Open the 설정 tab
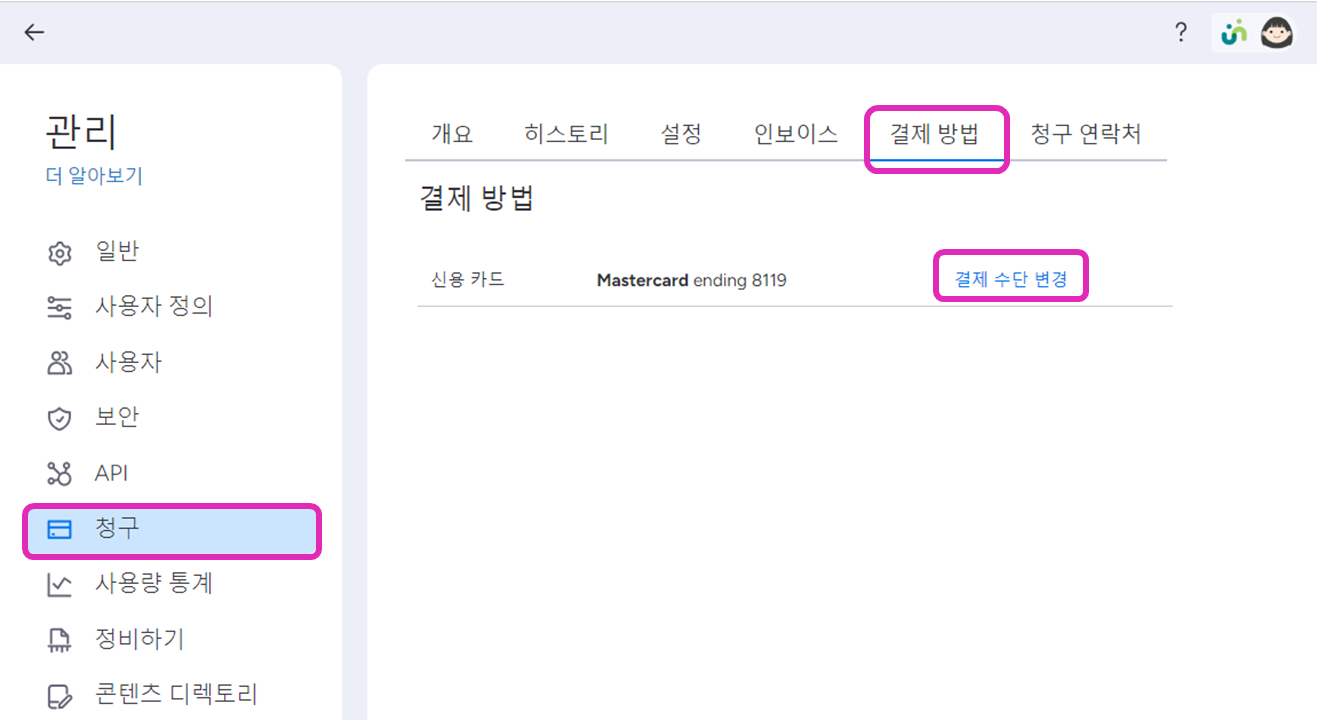This screenshot has height=720, width=1317. (681, 134)
